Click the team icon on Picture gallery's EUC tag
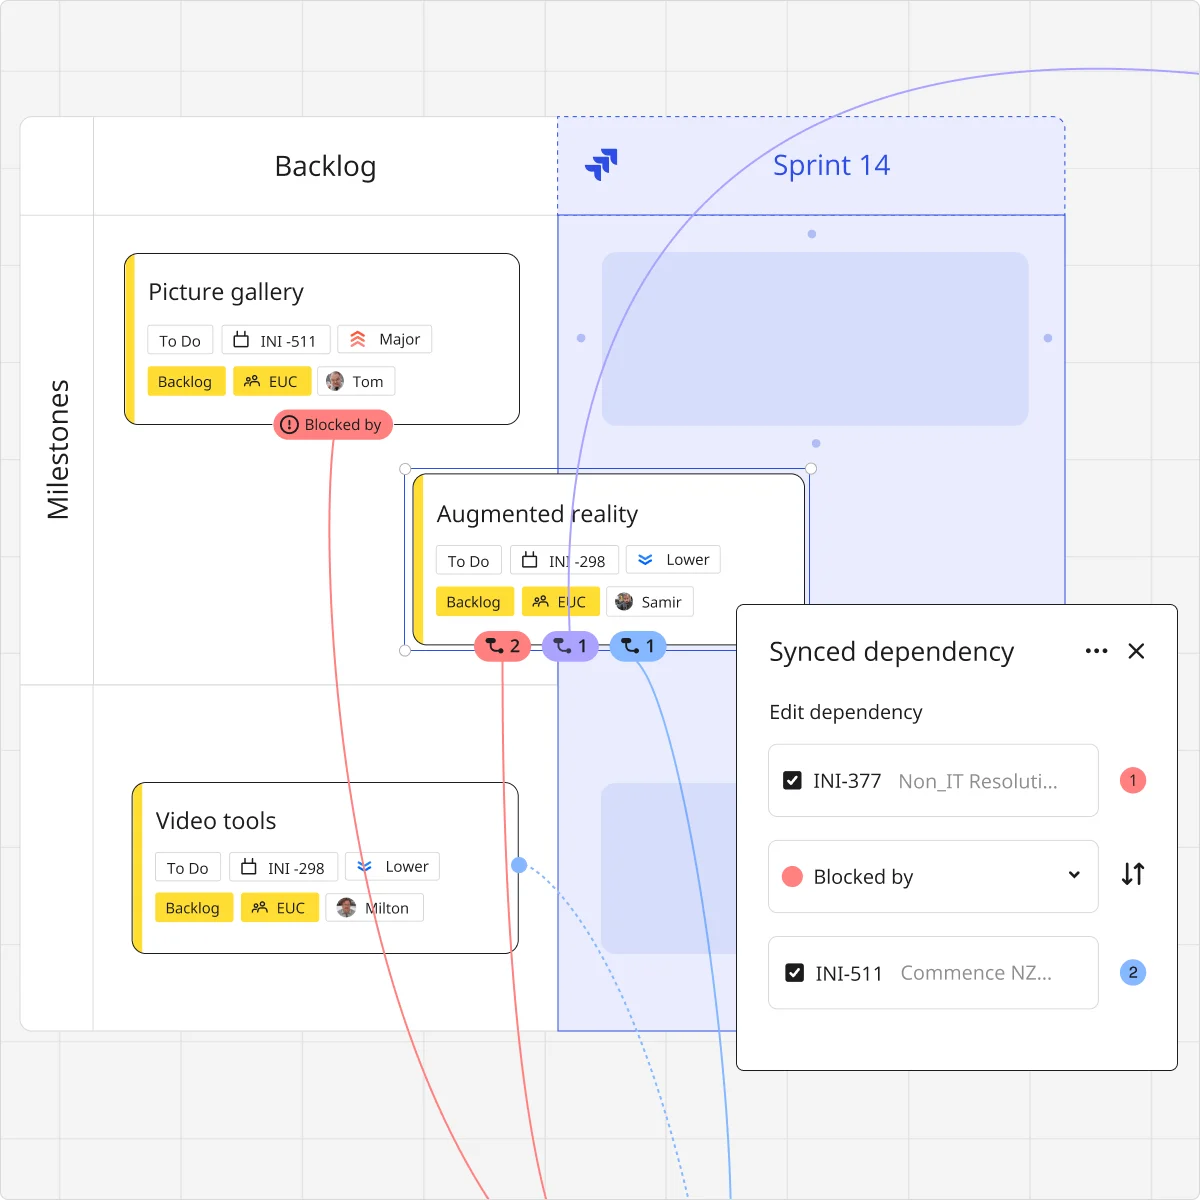Image resolution: width=1200 pixels, height=1200 pixels. point(250,381)
